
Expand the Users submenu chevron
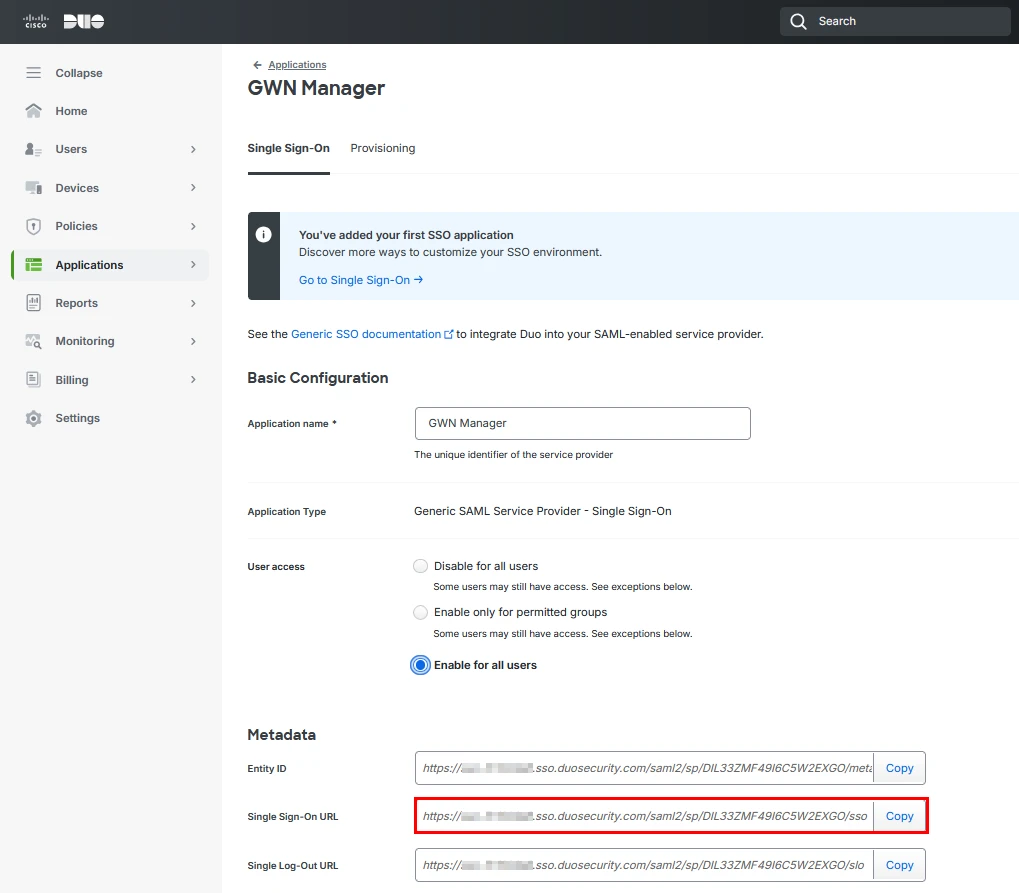[193, 149]
